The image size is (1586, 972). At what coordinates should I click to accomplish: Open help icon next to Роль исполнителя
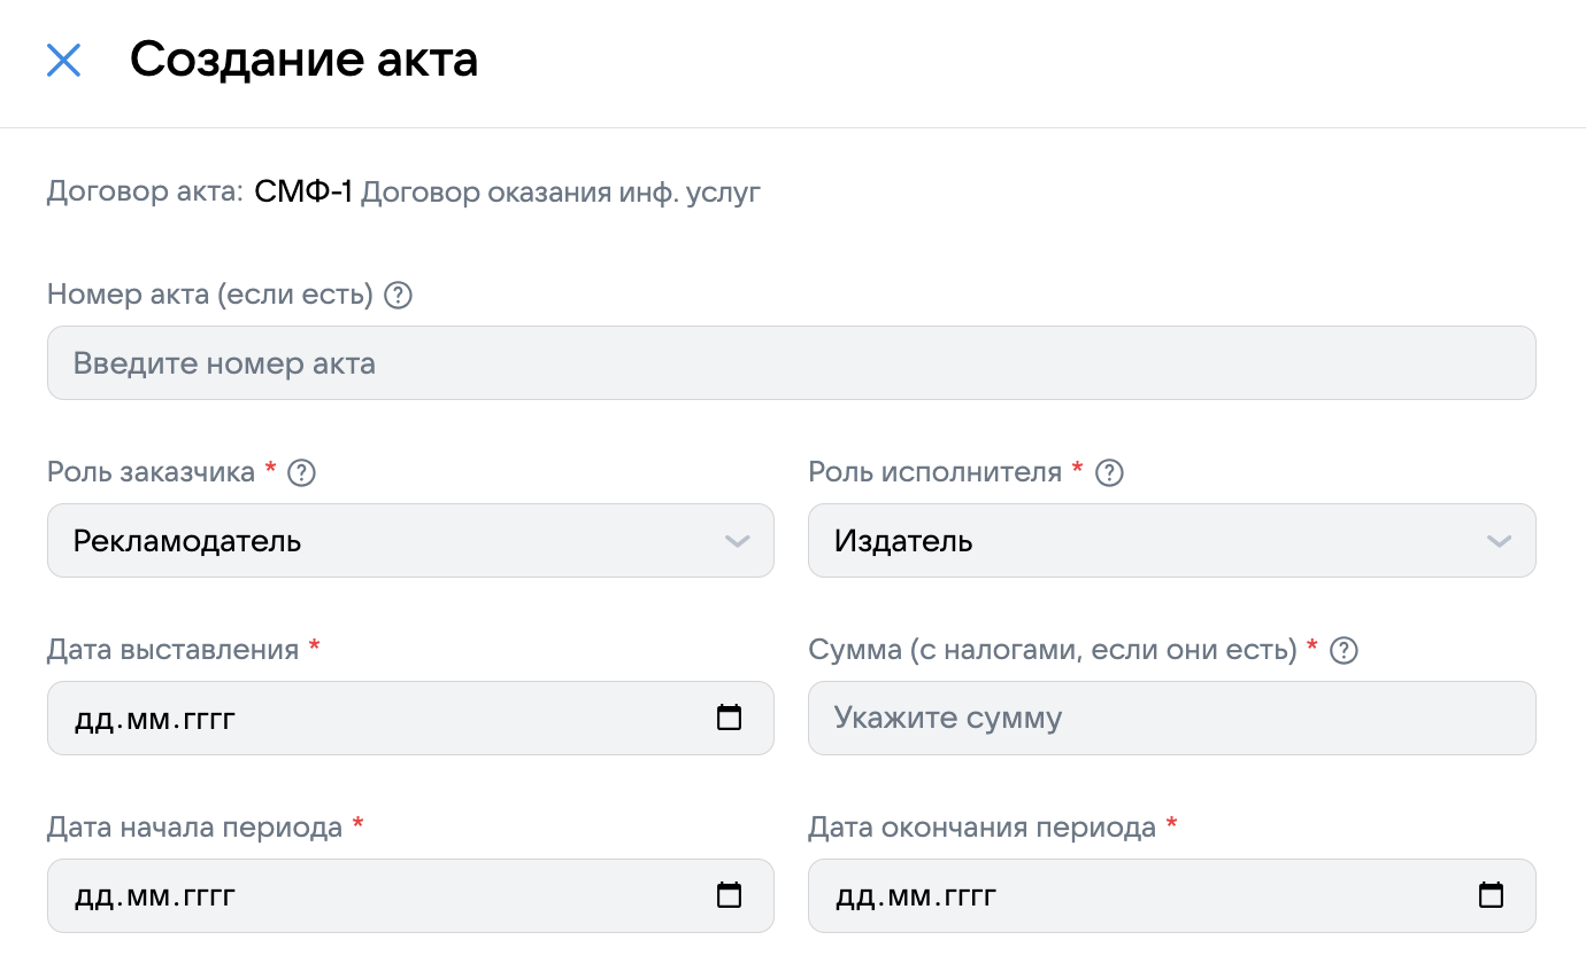[1109, 473]
